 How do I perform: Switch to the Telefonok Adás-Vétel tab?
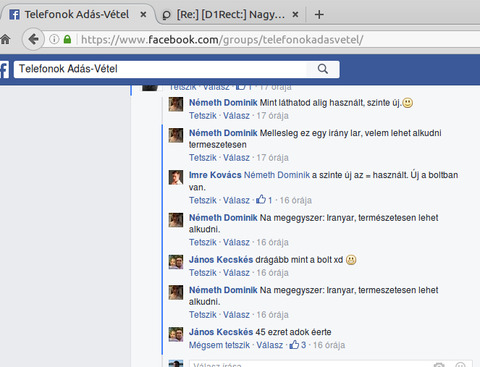coord(77,14)
